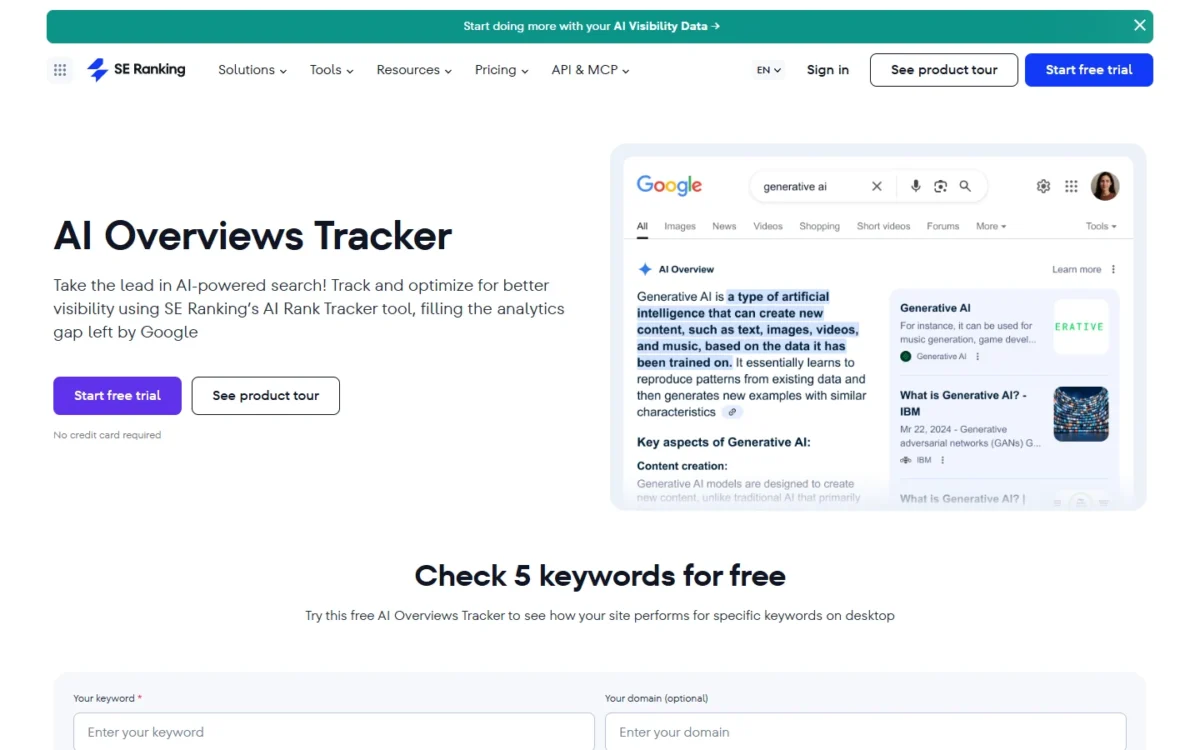1200x750 pixels.
Task: Click the 'Check 5 keywords for free' heading
Action: tap(600, 576)
